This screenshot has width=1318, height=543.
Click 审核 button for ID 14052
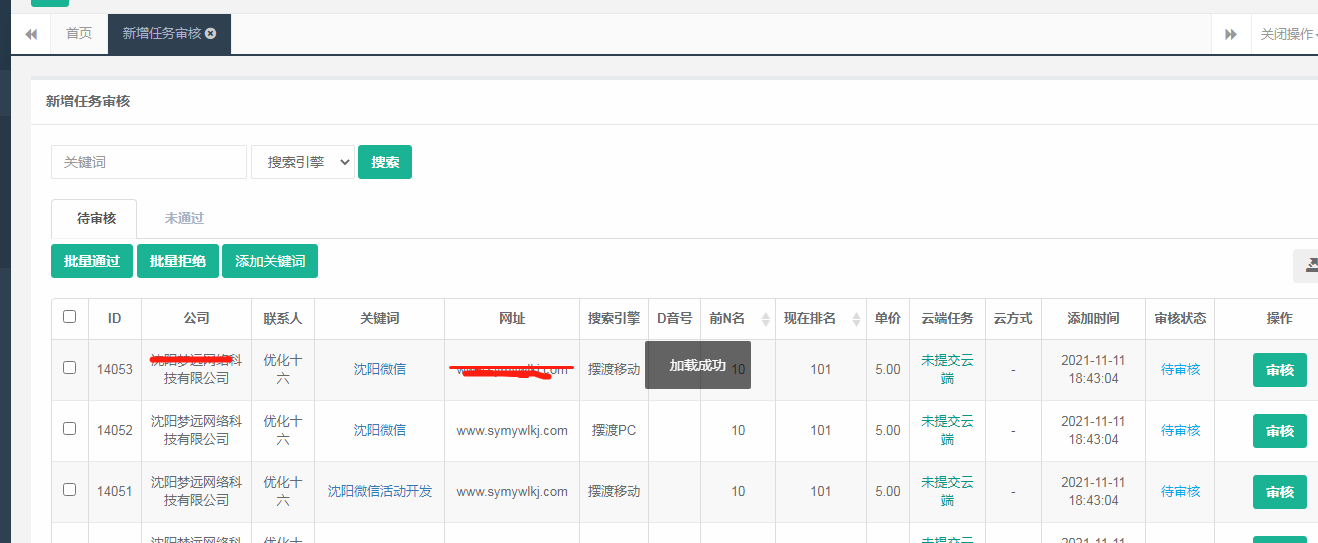pos(1280,431)
